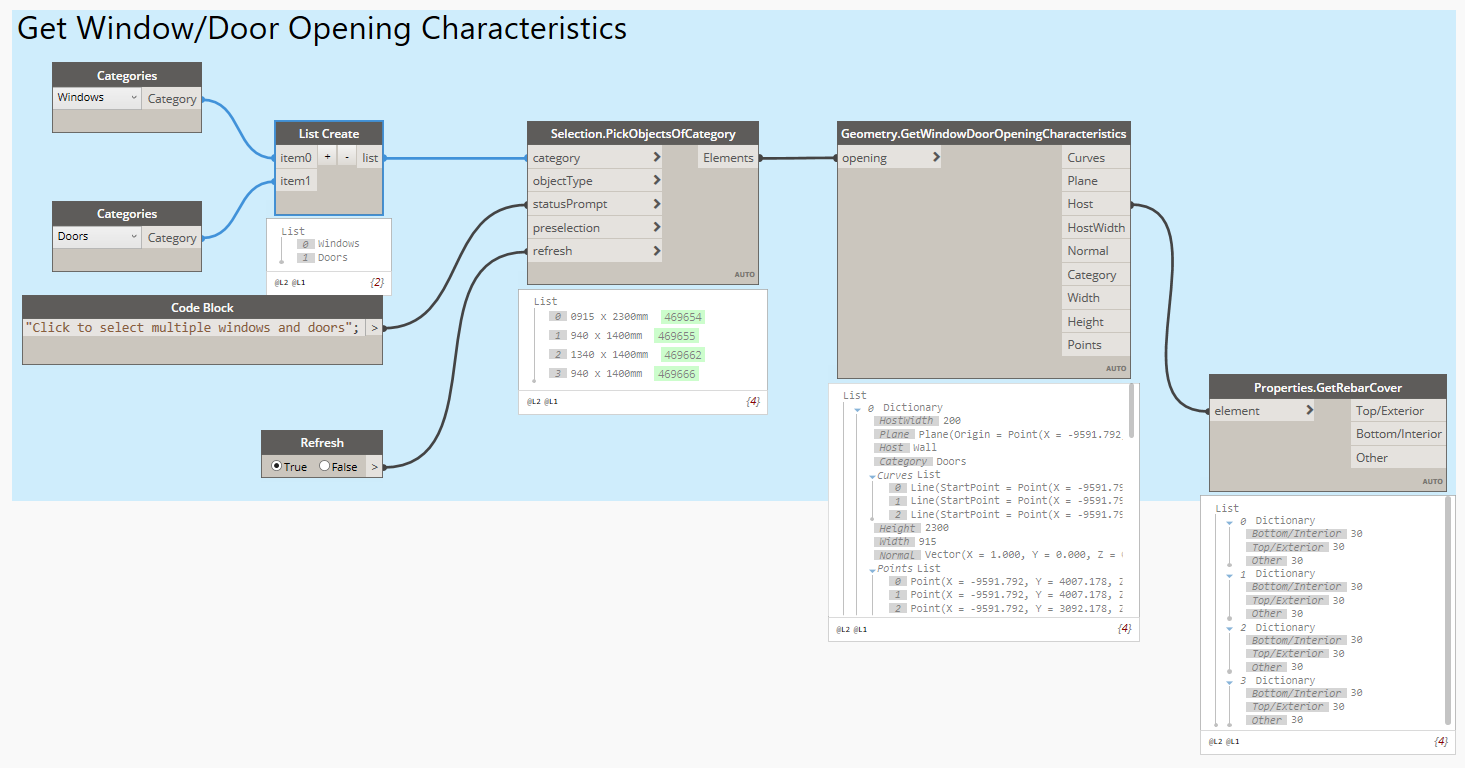Collapse the Points List in opening characteristics preview
This screenshot has height=768, width=1465.
coord(873,569)
